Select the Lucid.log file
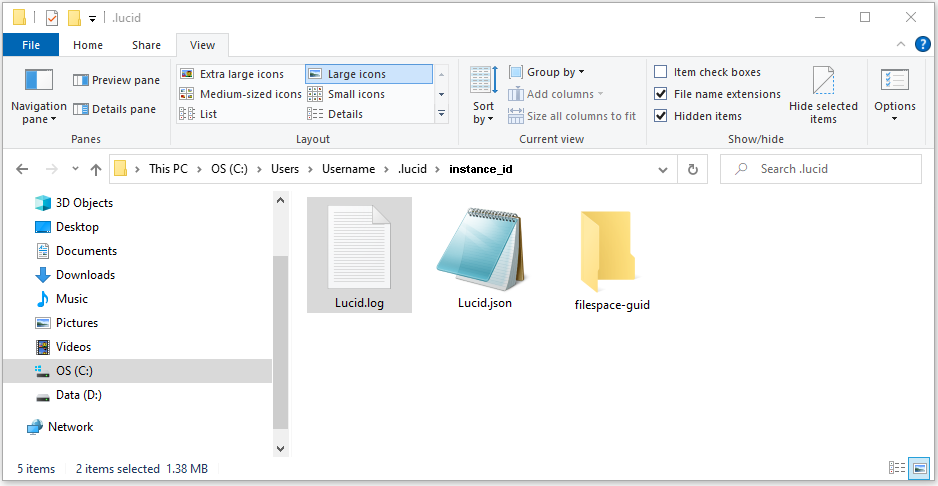 (360, 255)
